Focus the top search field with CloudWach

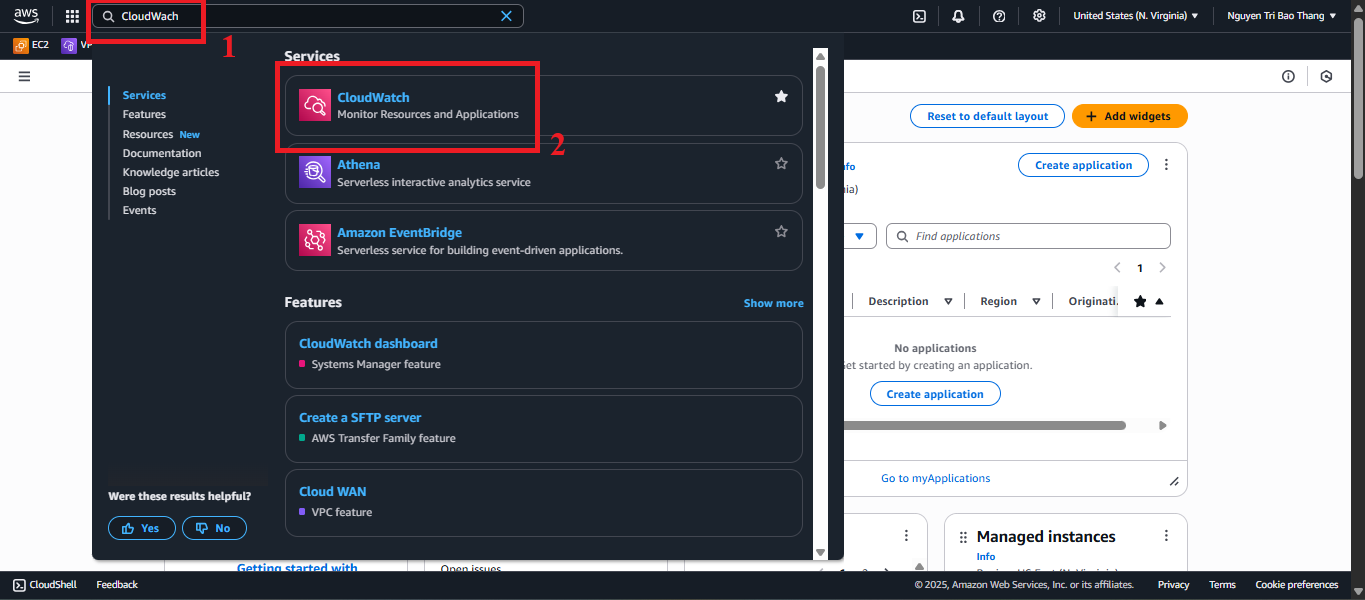point(310,16)
